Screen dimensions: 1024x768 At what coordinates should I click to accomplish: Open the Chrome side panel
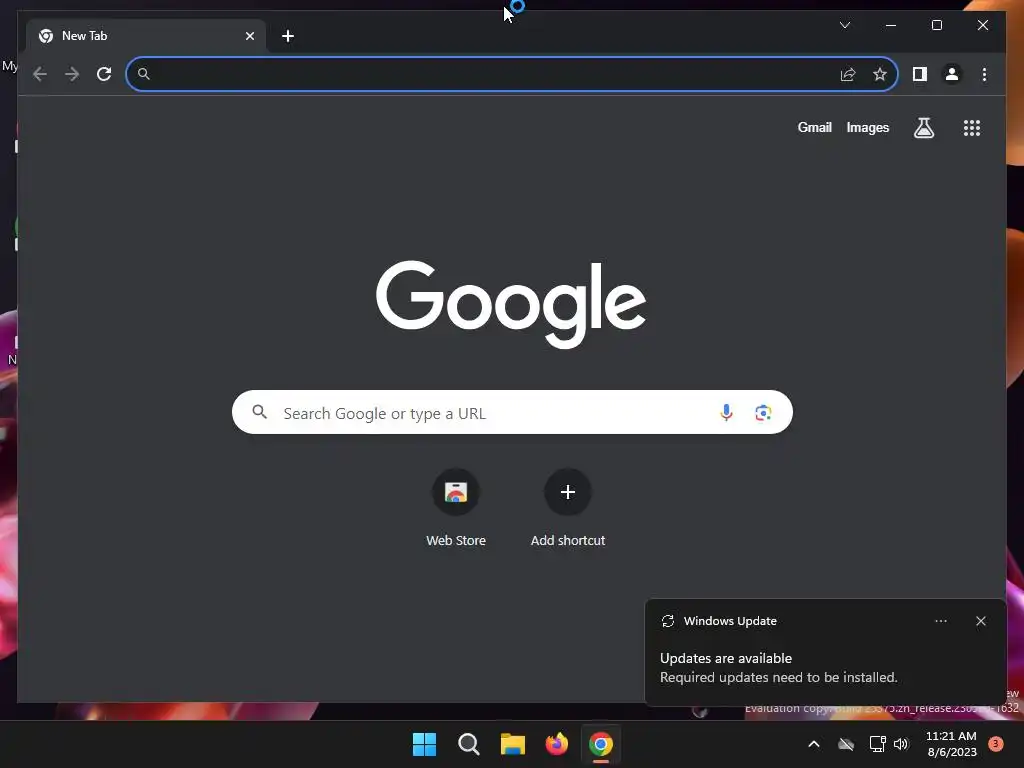point(920,74)
